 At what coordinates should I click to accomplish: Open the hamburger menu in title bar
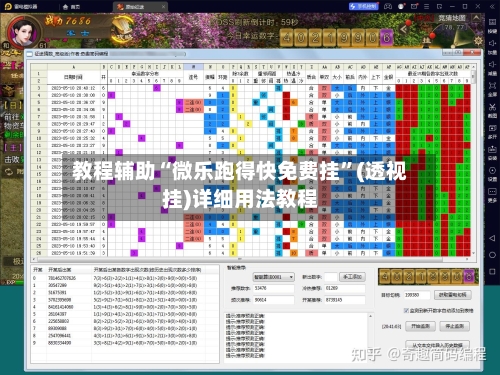click(427, 6)
